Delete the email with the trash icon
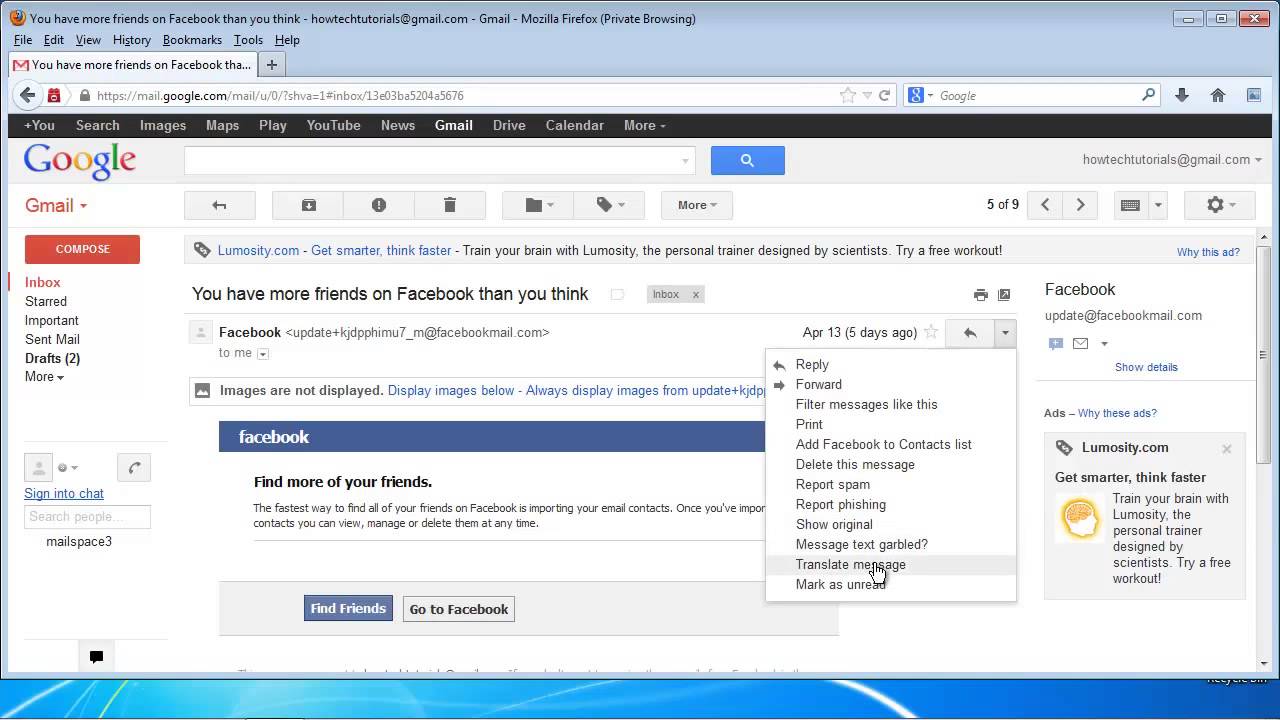 point(449,205)
